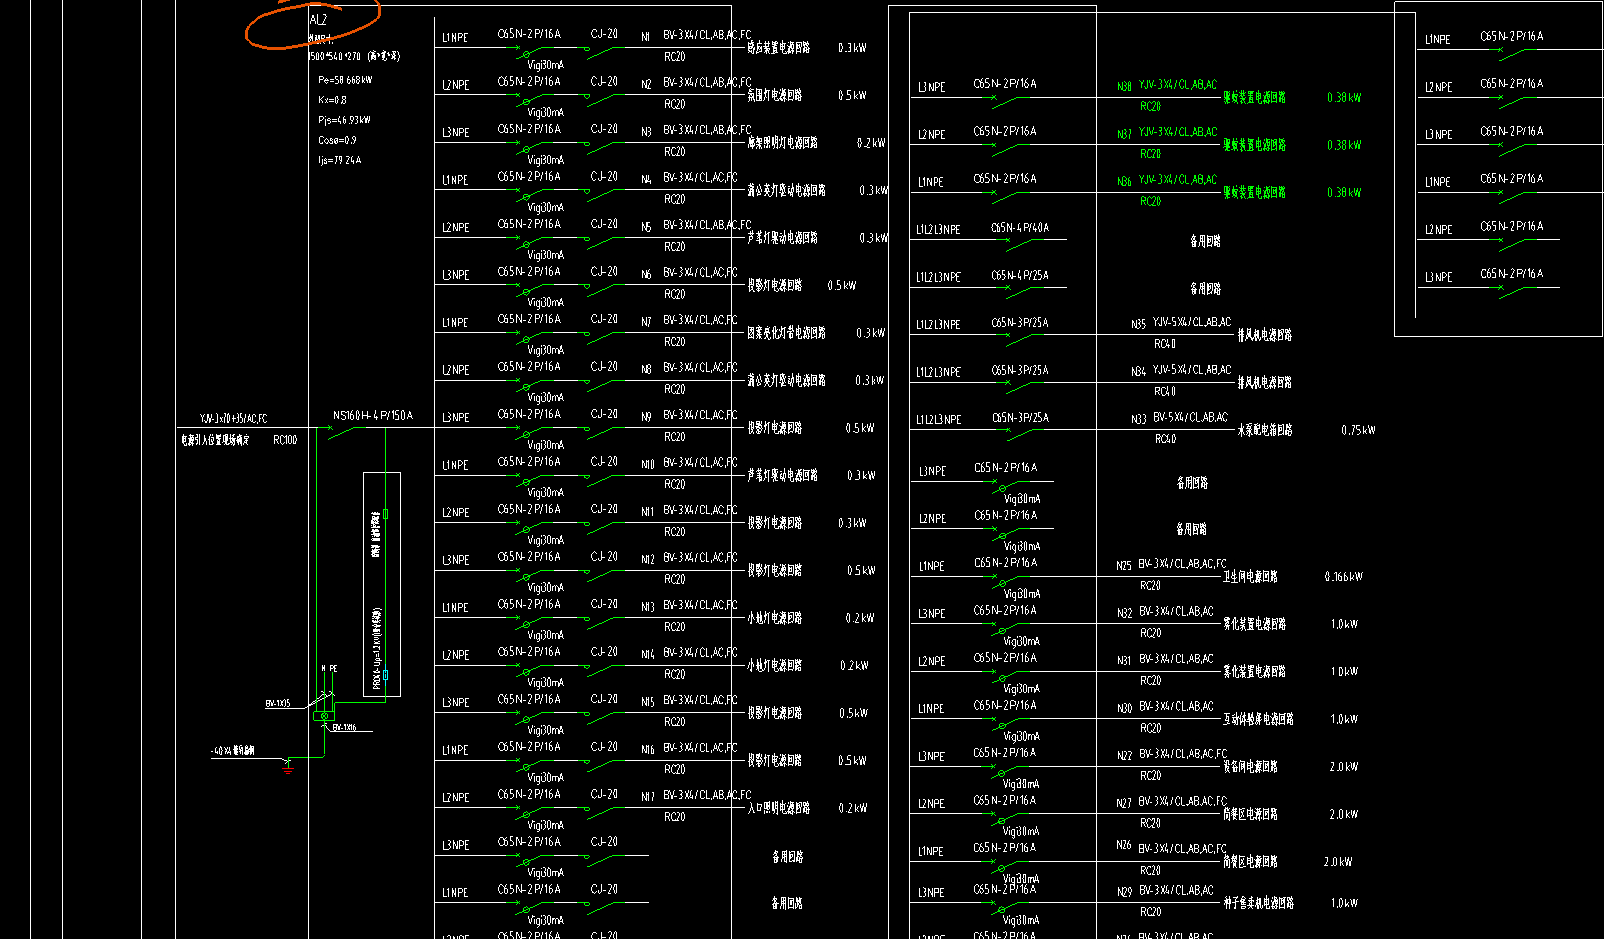Select the C65N-4P/40A breaker label

pos(1020,228)
